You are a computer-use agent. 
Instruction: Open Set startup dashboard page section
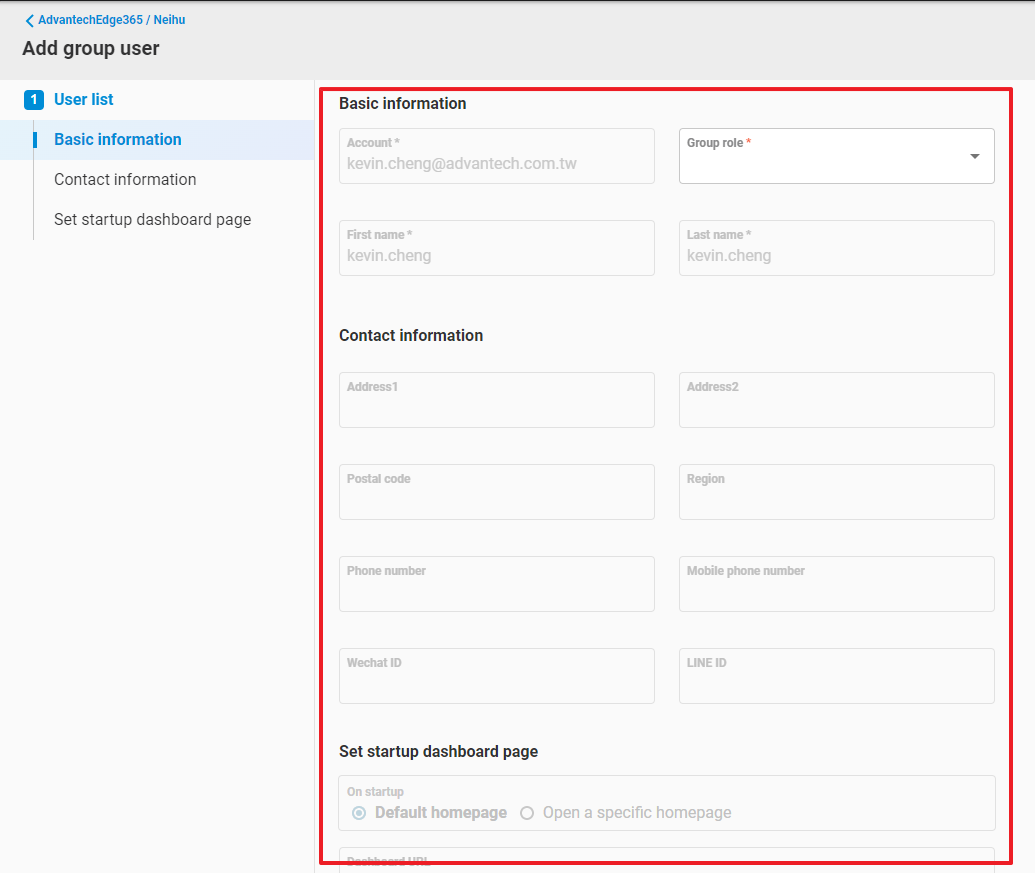tap(152, 220)
